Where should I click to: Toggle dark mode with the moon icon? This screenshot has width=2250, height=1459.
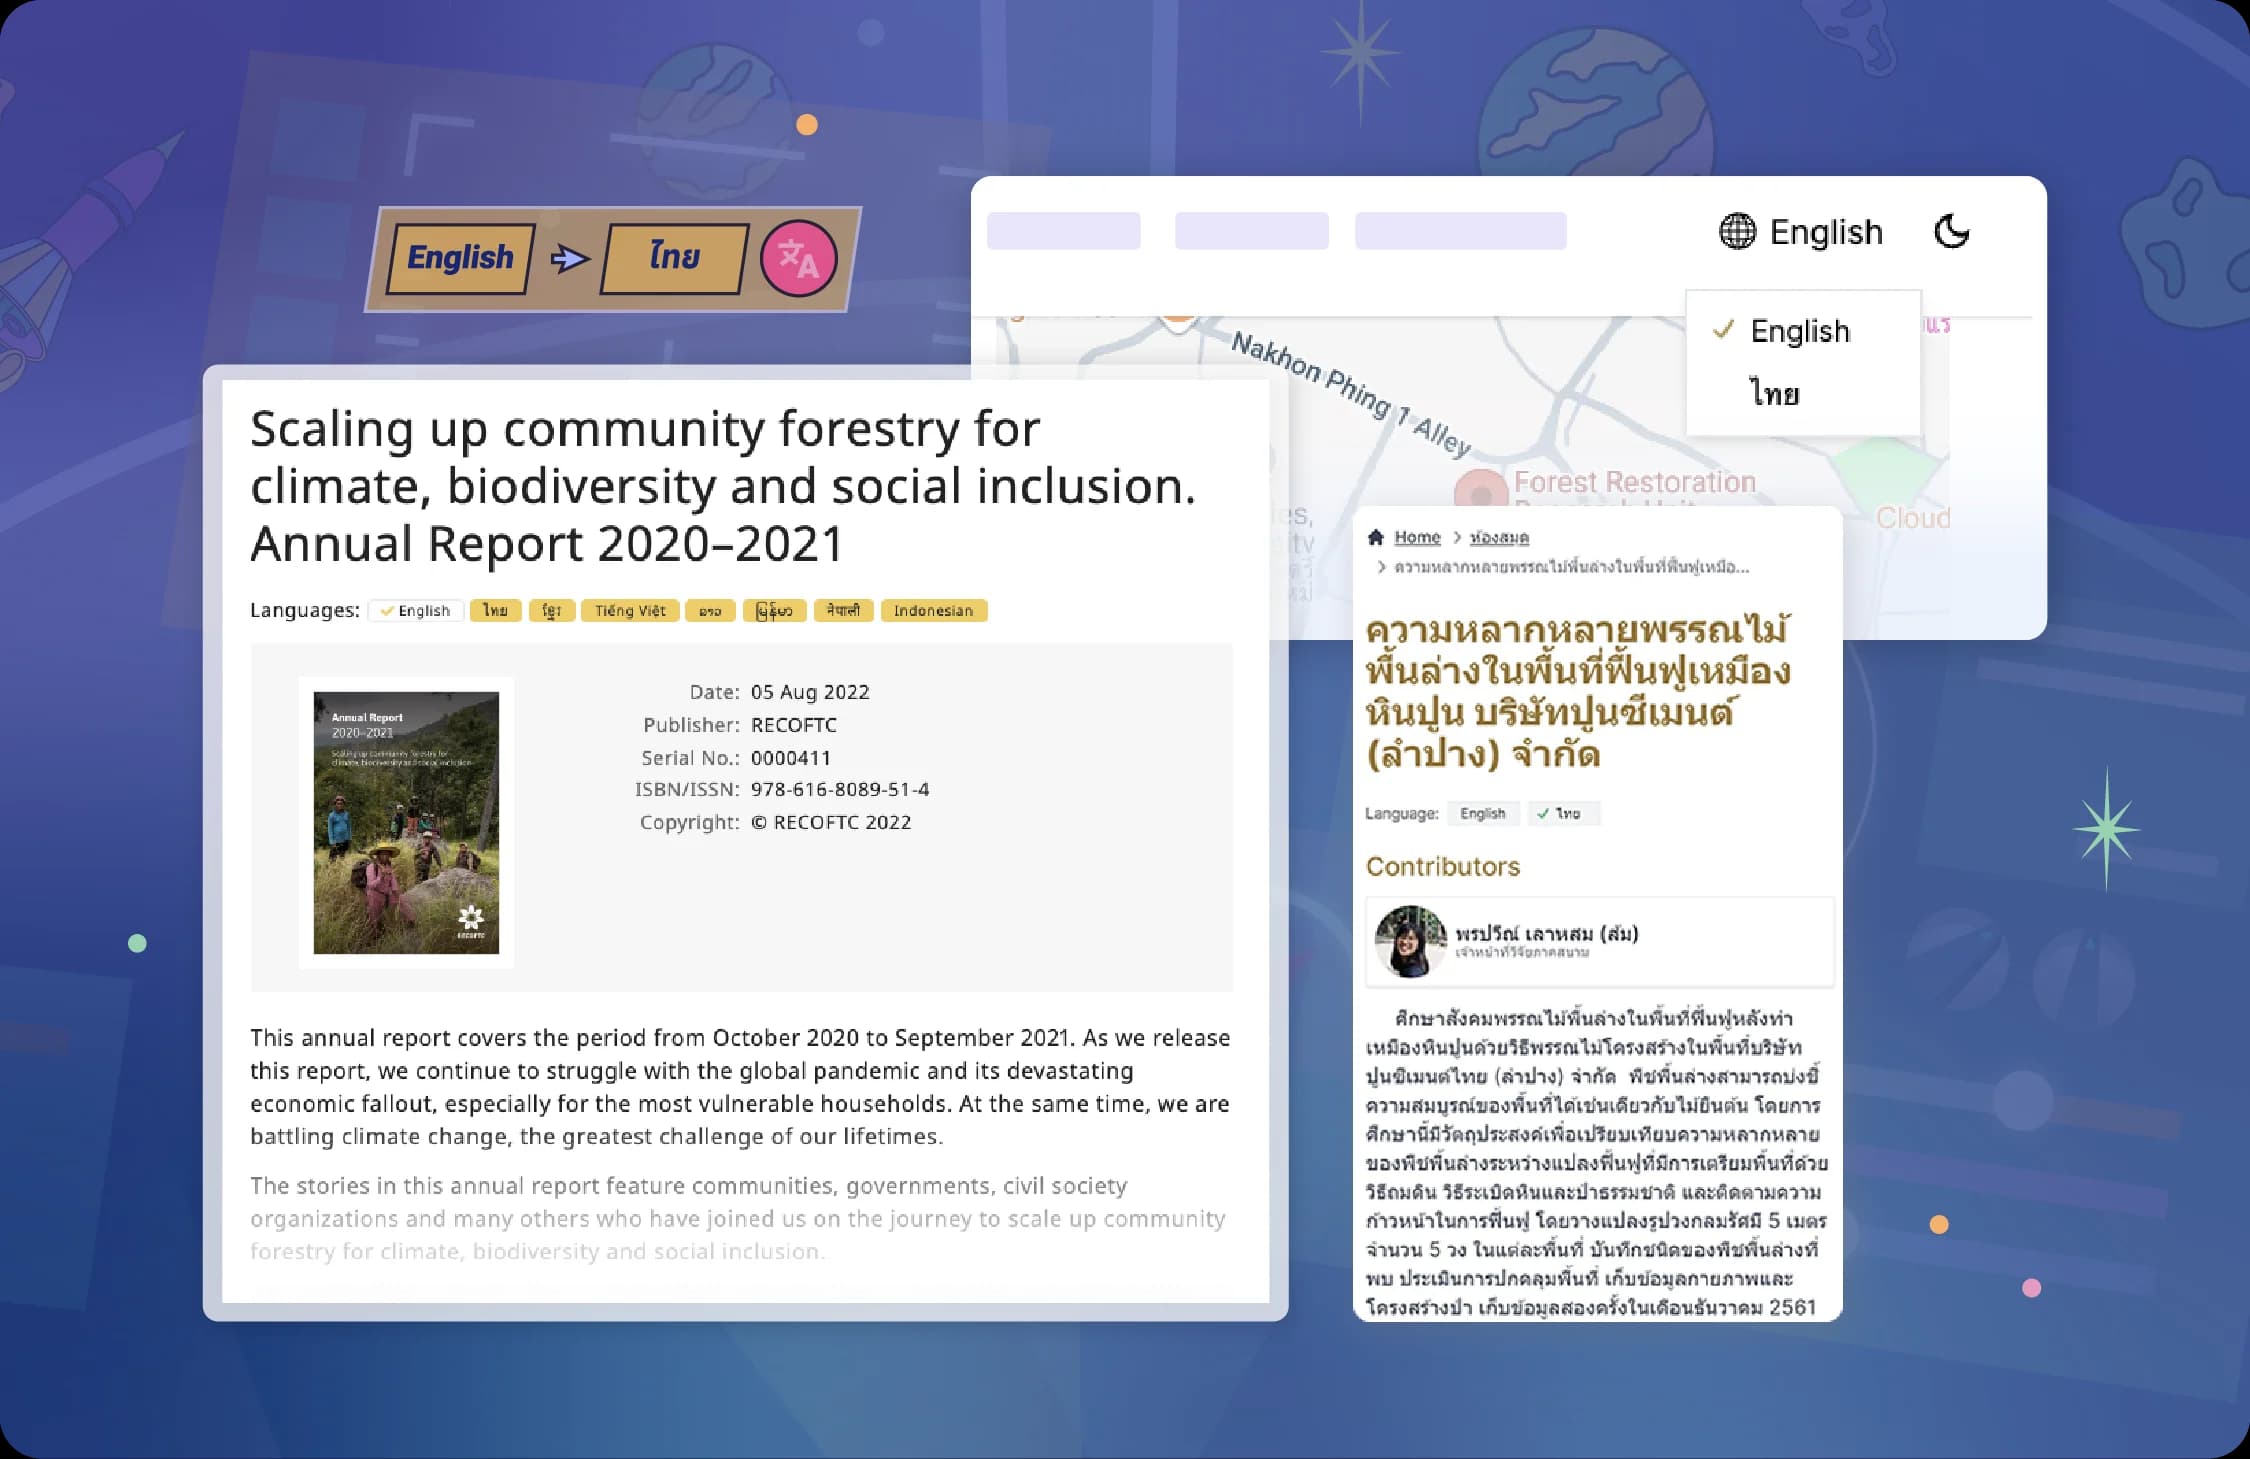1951,232
